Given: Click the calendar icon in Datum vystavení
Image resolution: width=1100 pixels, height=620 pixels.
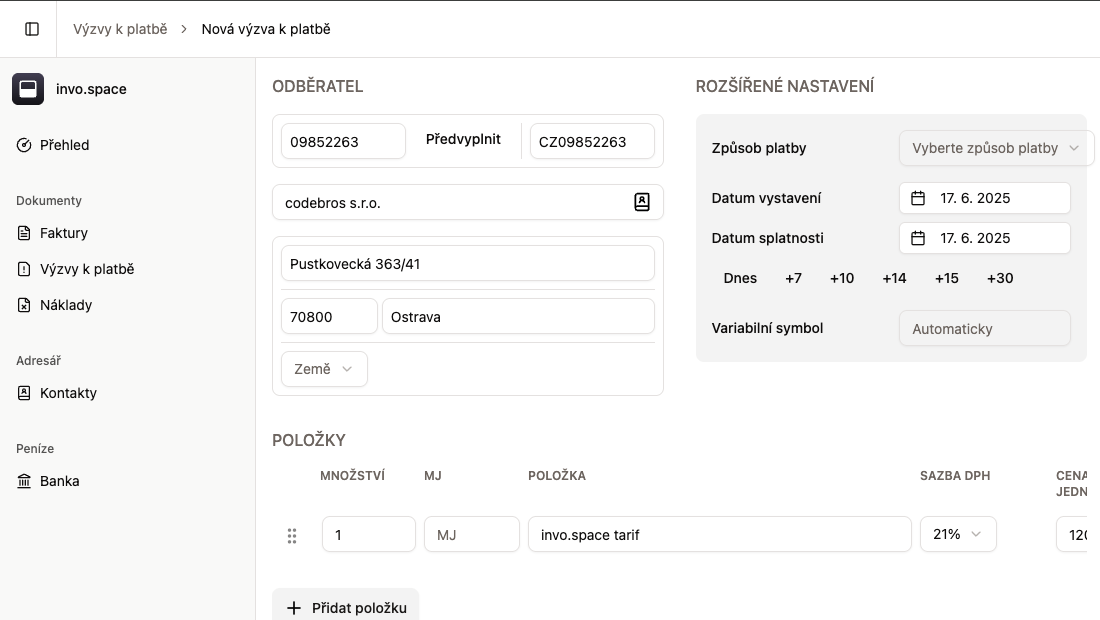Looking at the screenshot, I should click(918, 198).
